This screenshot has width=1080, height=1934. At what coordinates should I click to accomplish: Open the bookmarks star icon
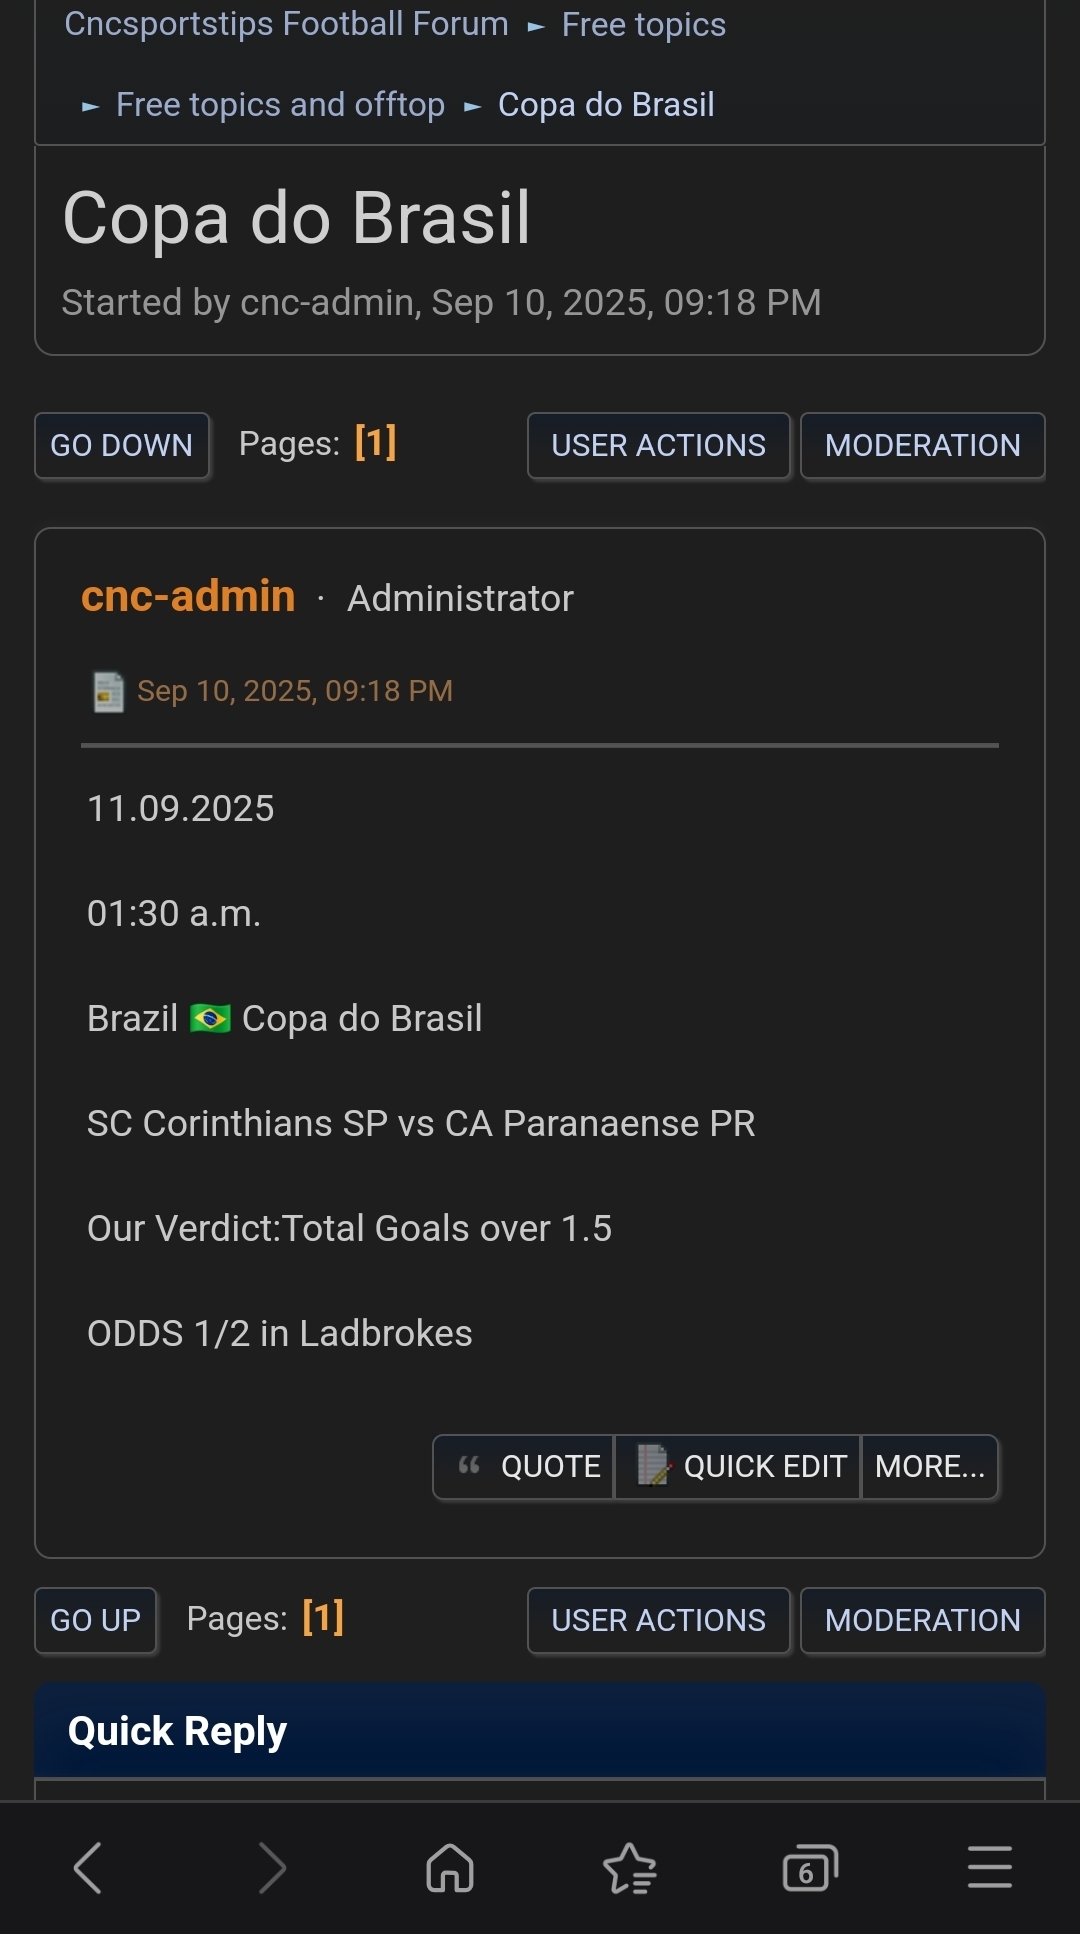(630, 1868)
